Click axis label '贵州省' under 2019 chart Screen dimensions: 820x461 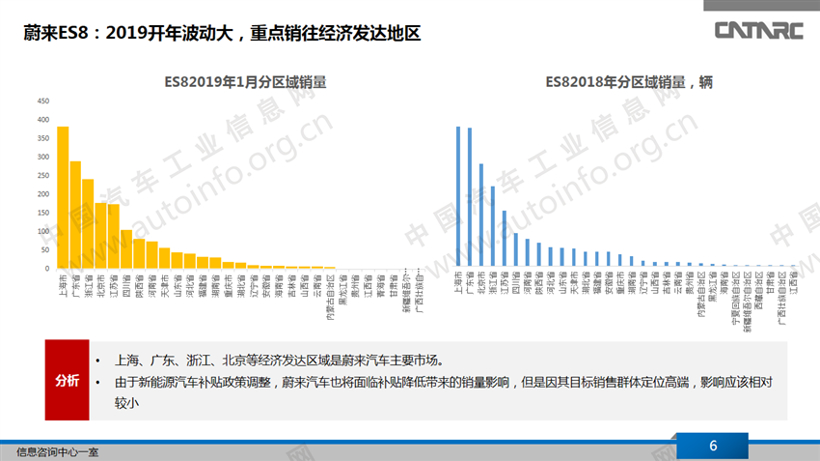coord(356,285)
